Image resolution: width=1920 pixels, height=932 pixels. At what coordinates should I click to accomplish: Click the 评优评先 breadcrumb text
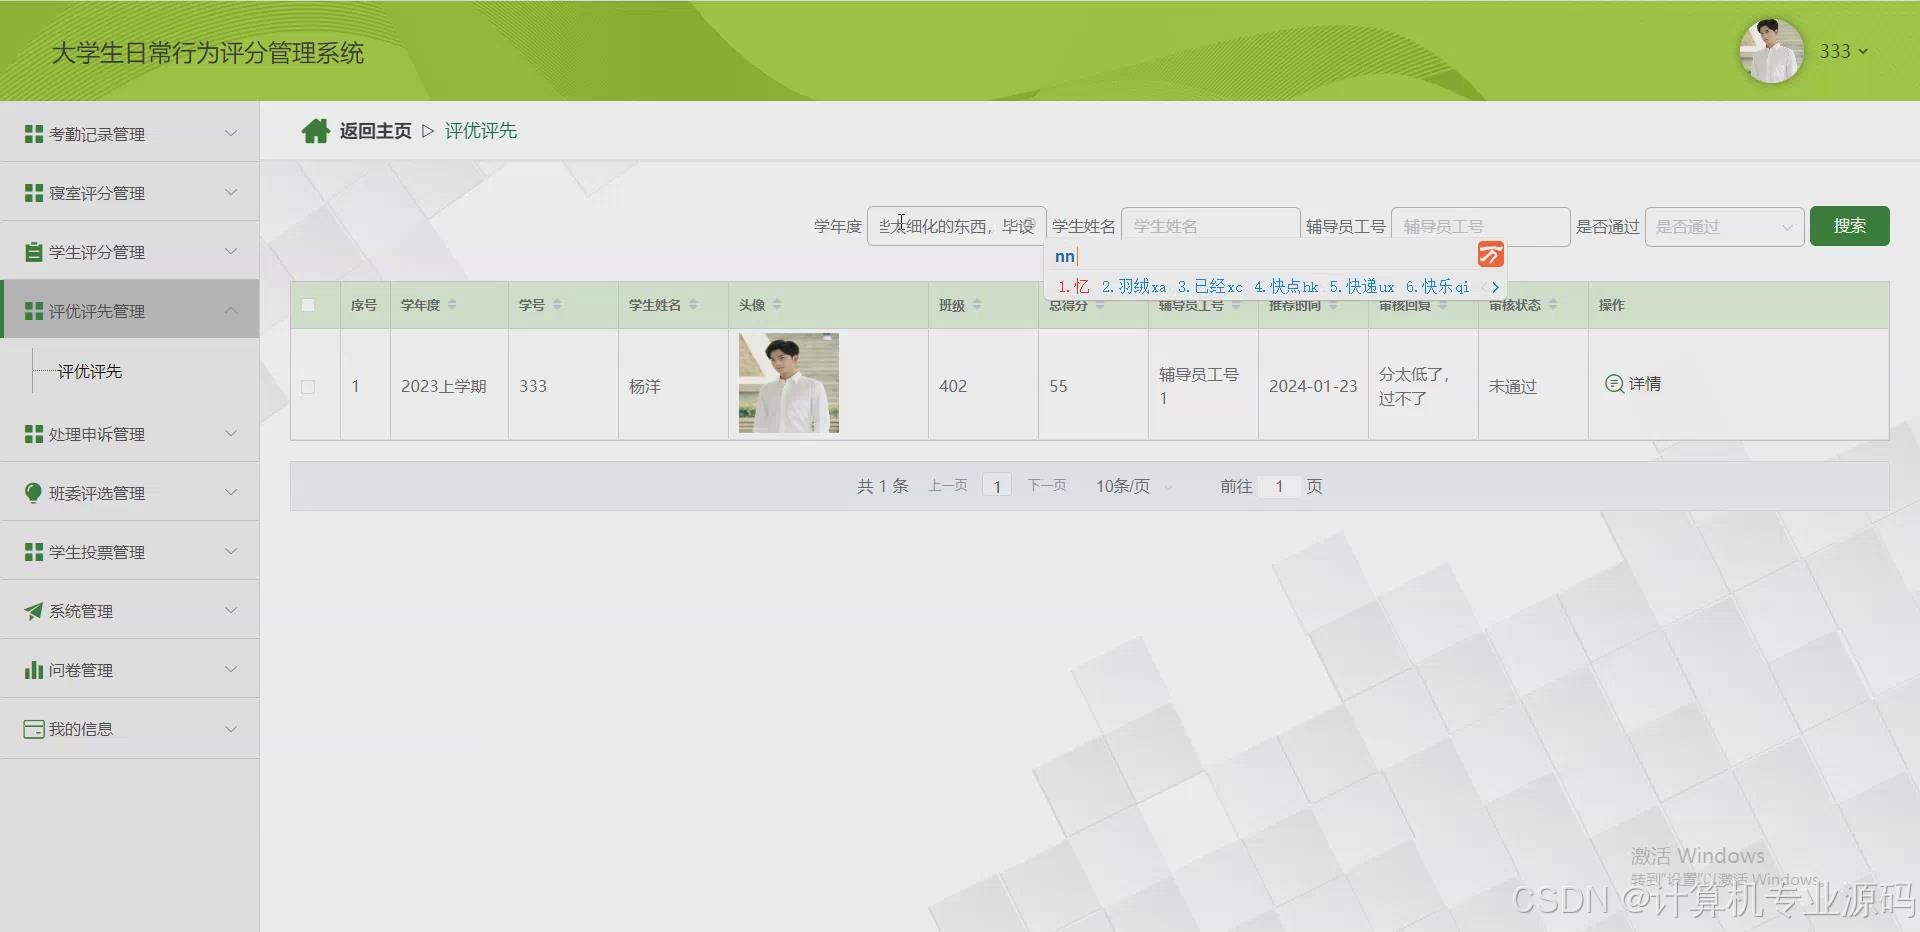481,131
